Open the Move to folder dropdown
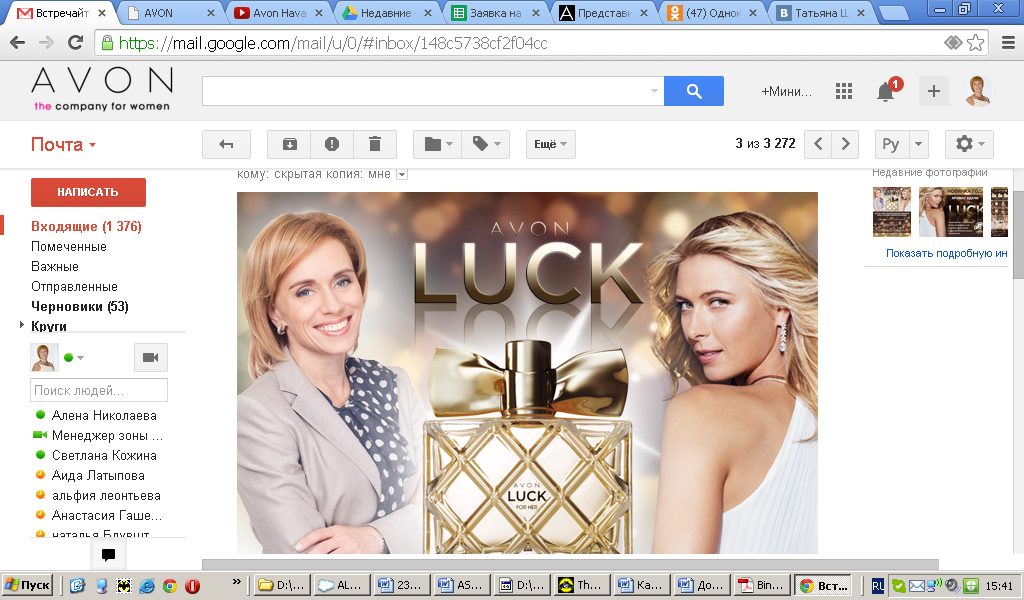This screenshot has width=1024, height=600. tap(438, 144)
